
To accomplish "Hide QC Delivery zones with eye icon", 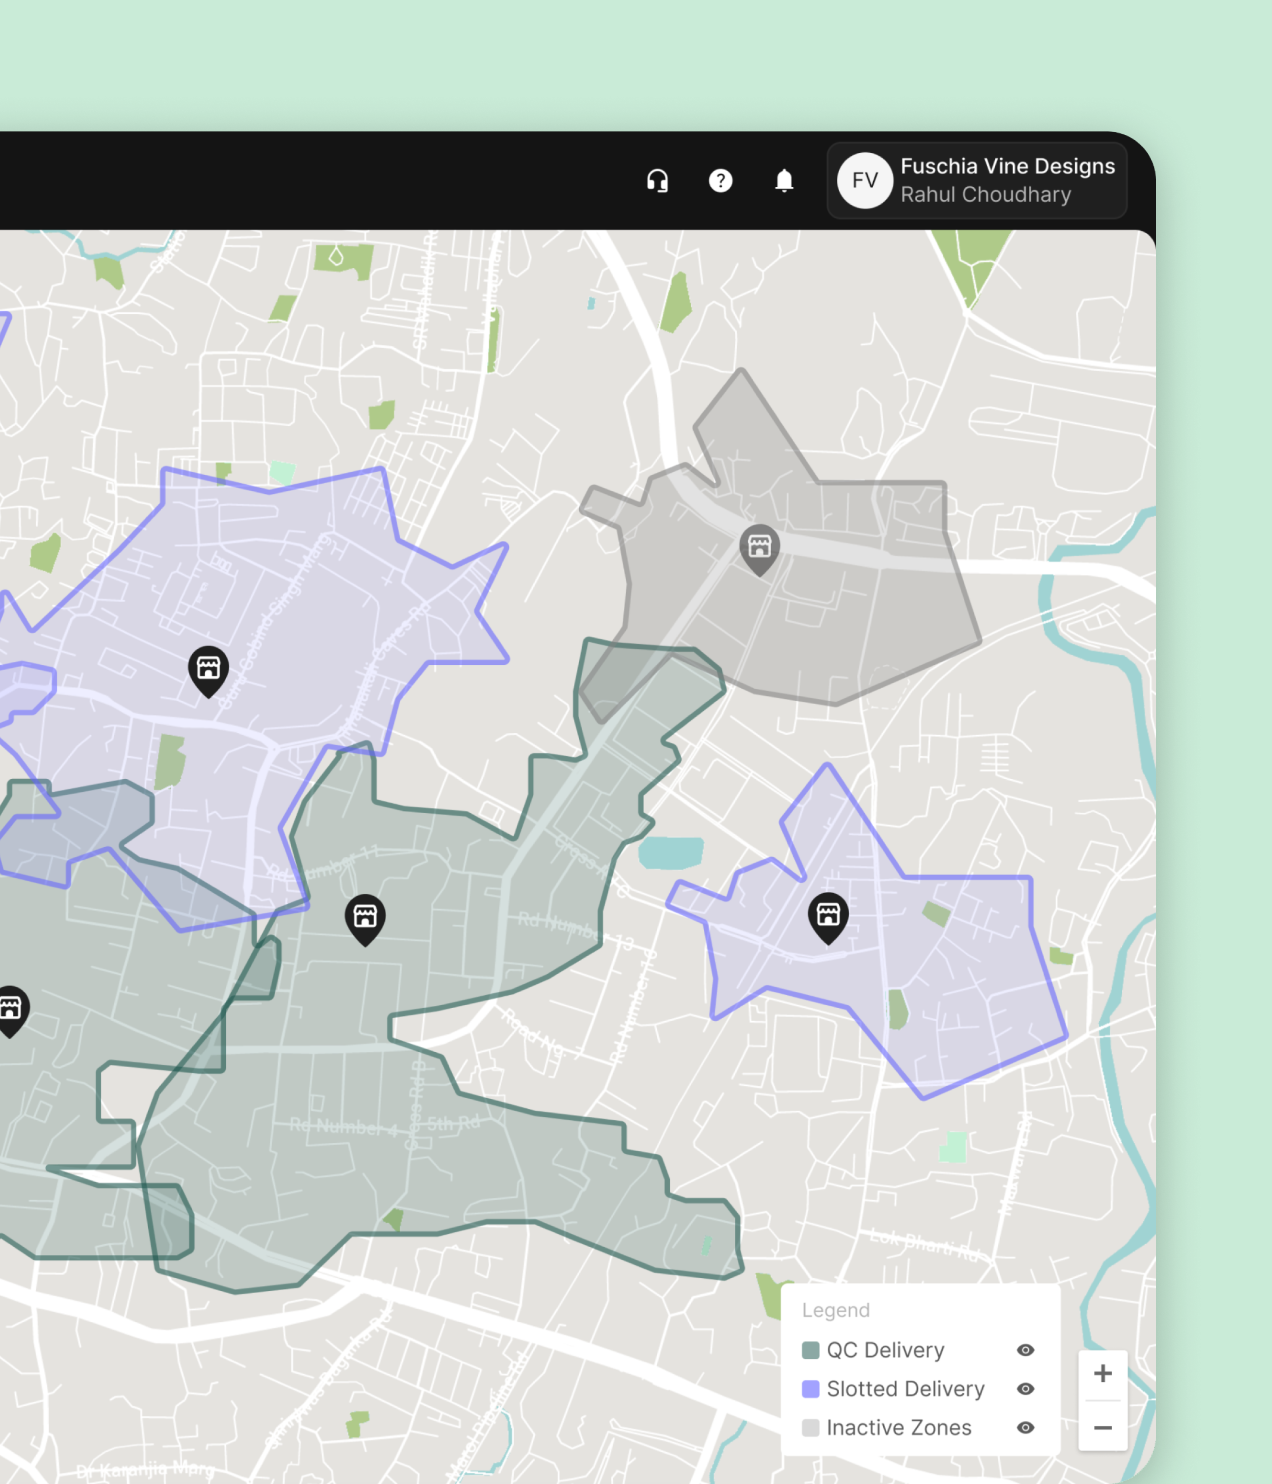I will pyautogui.click(x=1025, y=1350).
